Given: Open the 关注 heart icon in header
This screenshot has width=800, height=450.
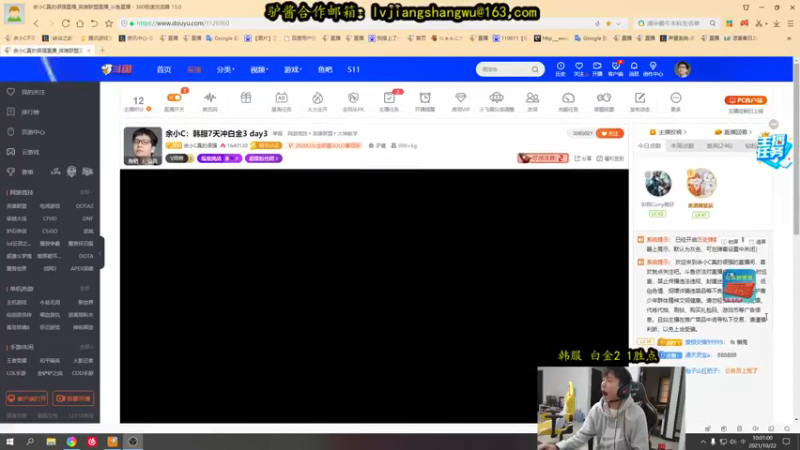Looking at the screenshot, I should coord(579,69).
